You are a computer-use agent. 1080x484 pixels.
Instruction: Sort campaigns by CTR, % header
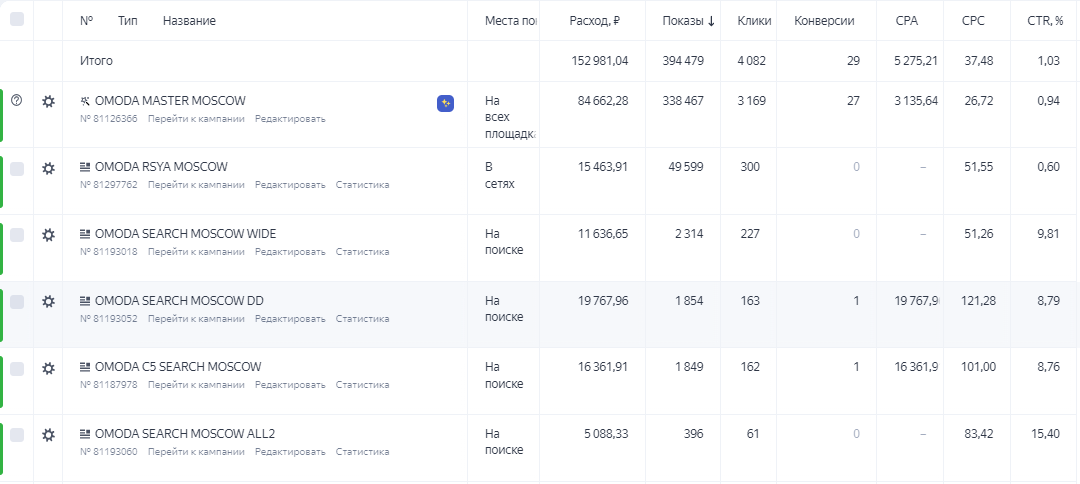[1044, 21]
